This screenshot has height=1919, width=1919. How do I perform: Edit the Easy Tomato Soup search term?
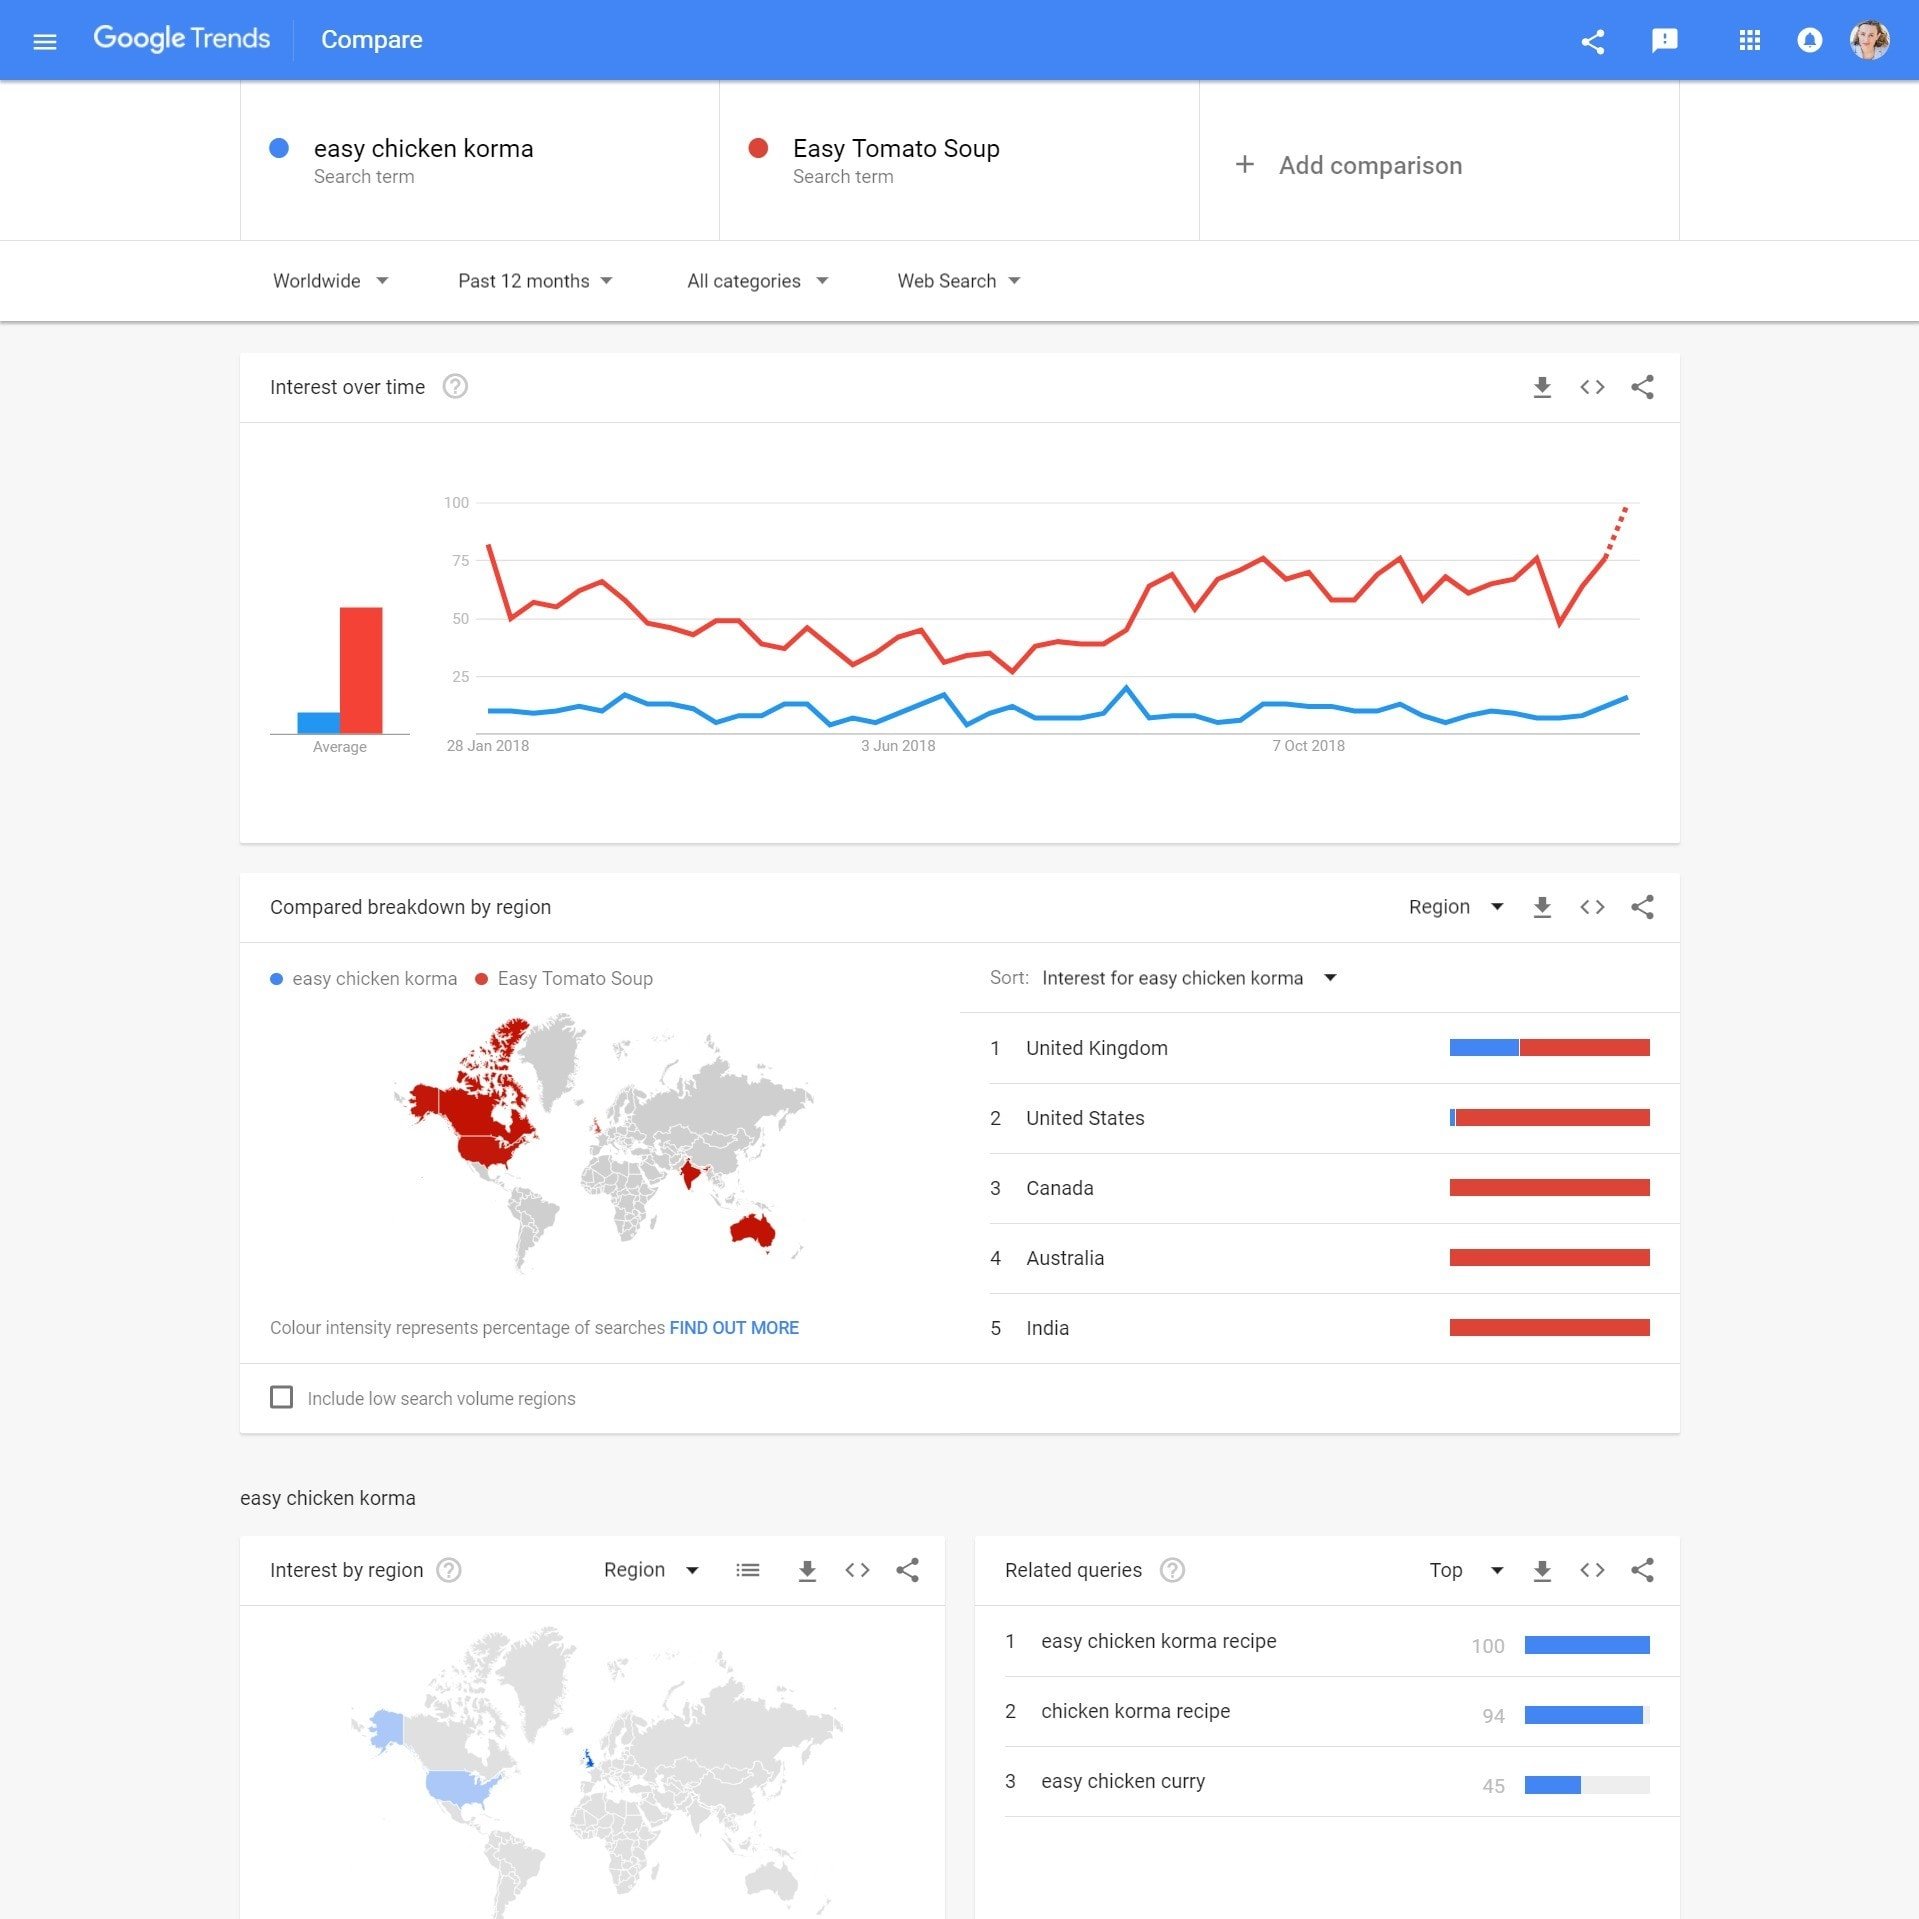(x=959, y=160)
